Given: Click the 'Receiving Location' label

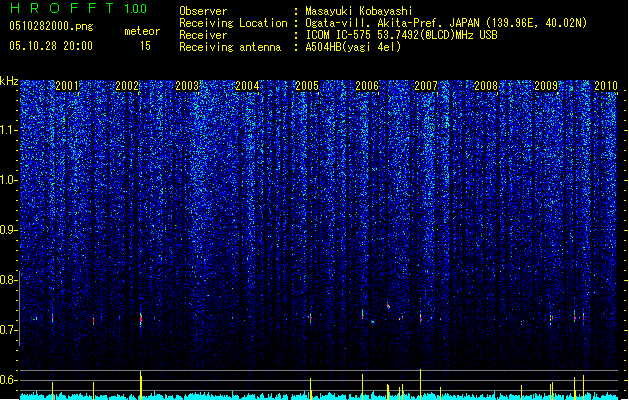Looking at the screenshot, I should (233, 23).
